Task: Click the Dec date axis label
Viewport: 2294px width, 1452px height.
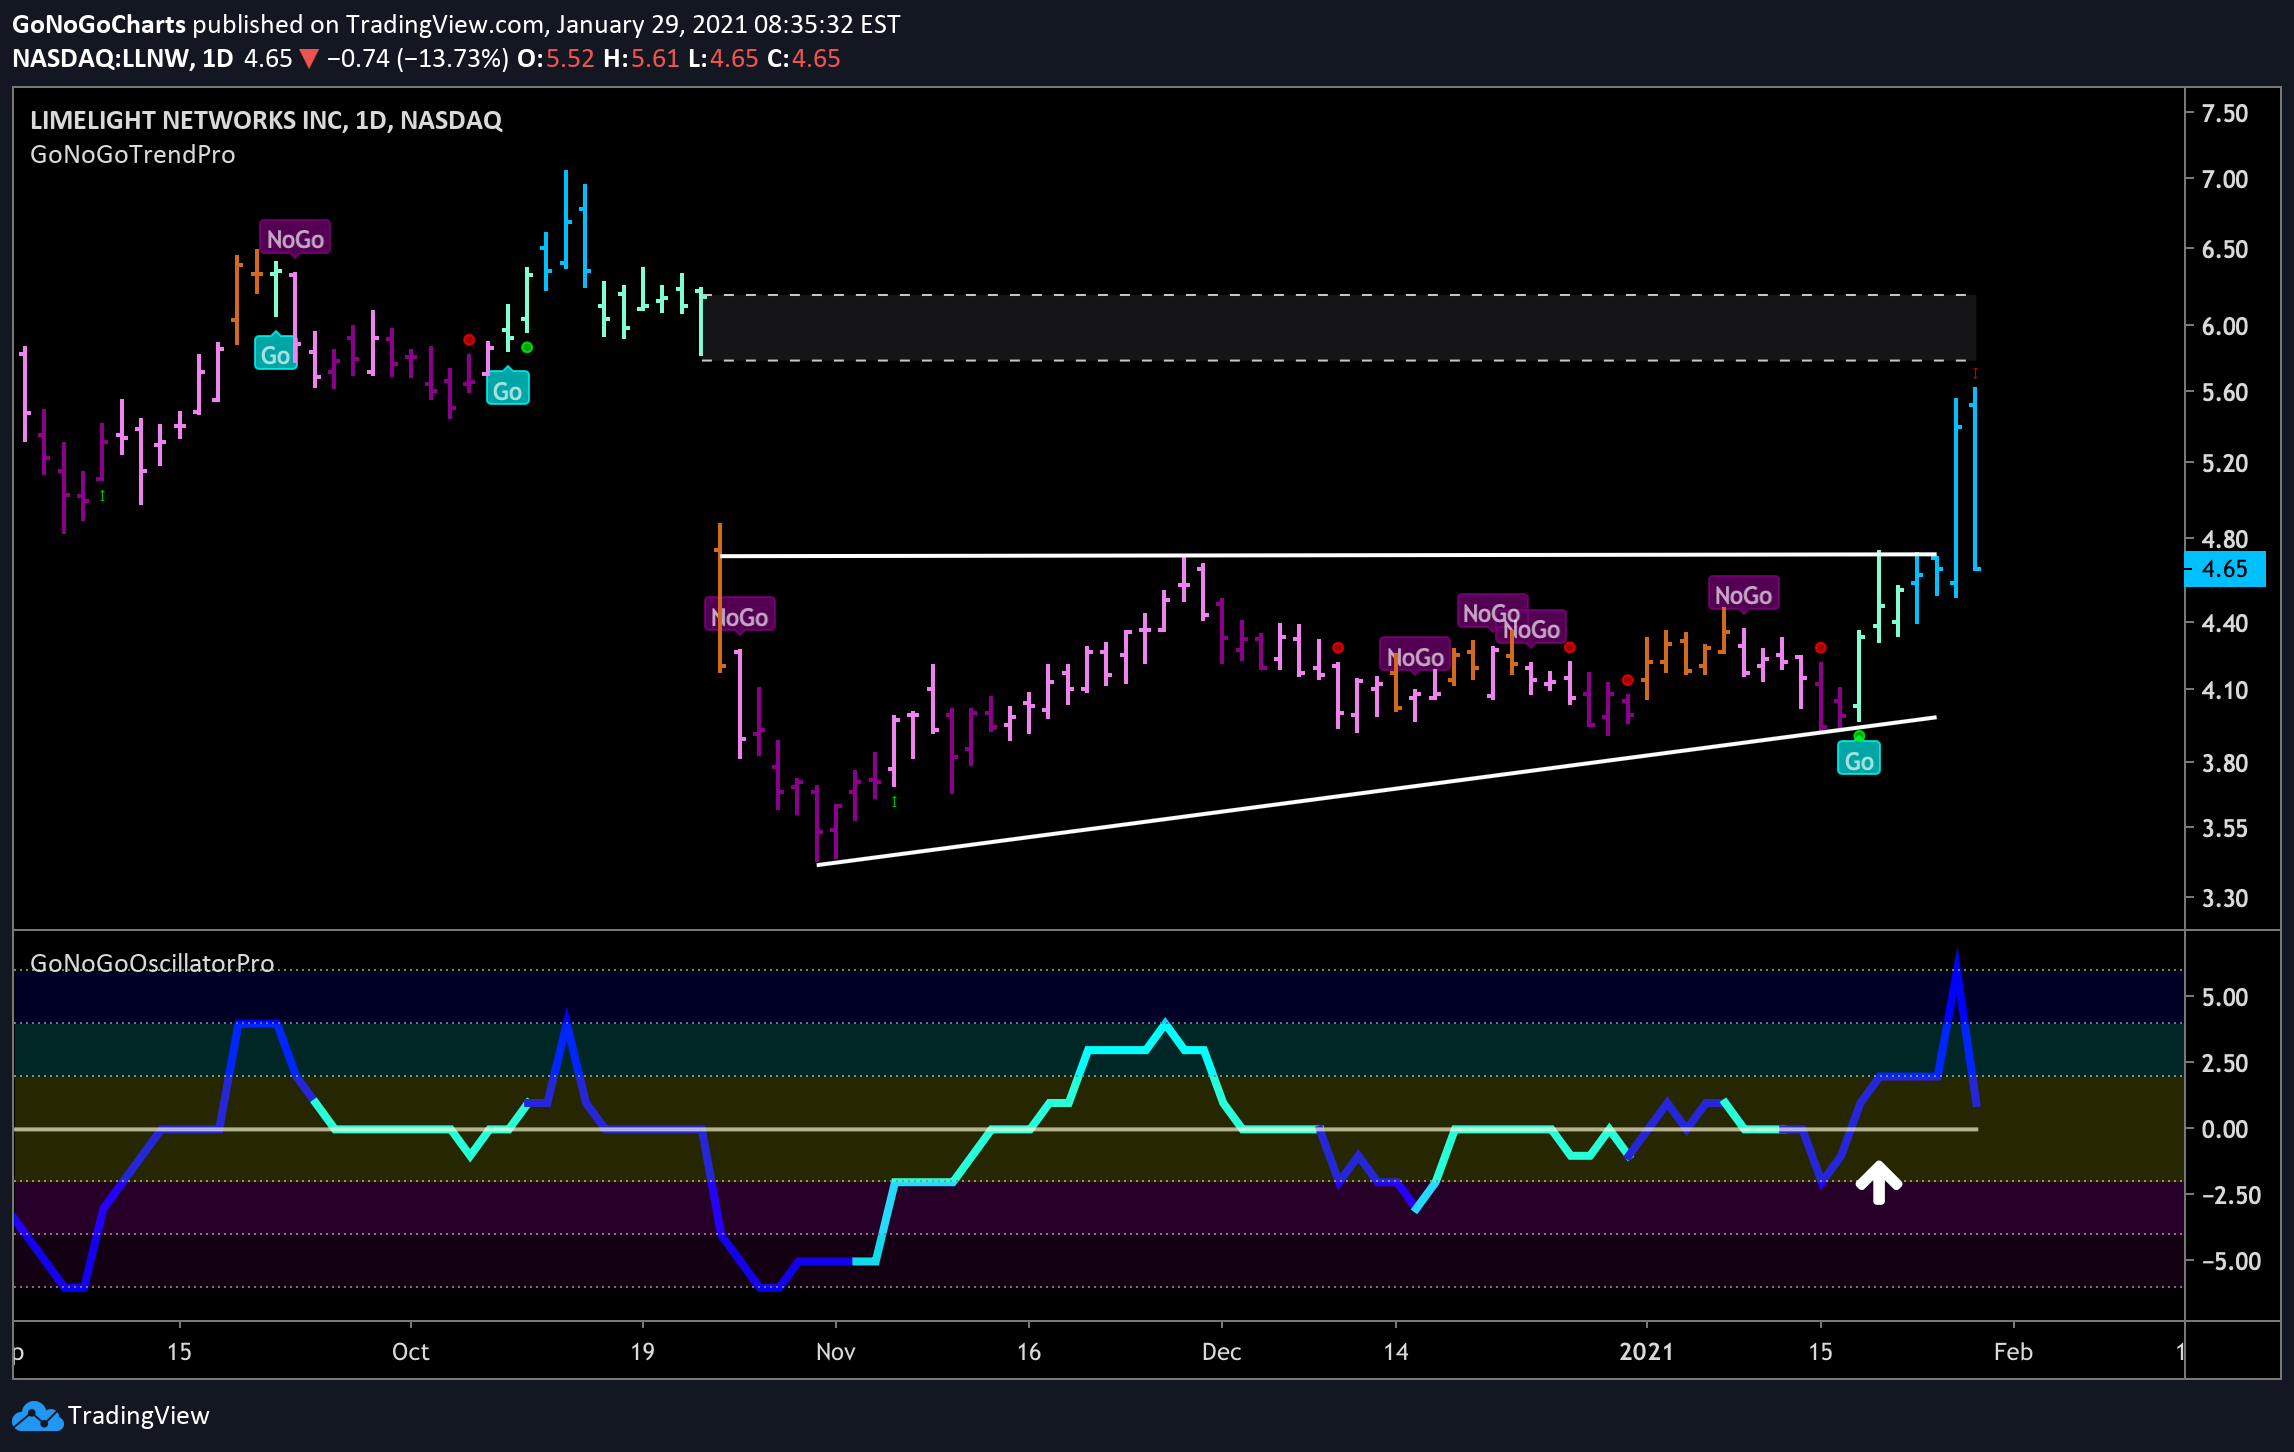Action: [1221, 1352]
